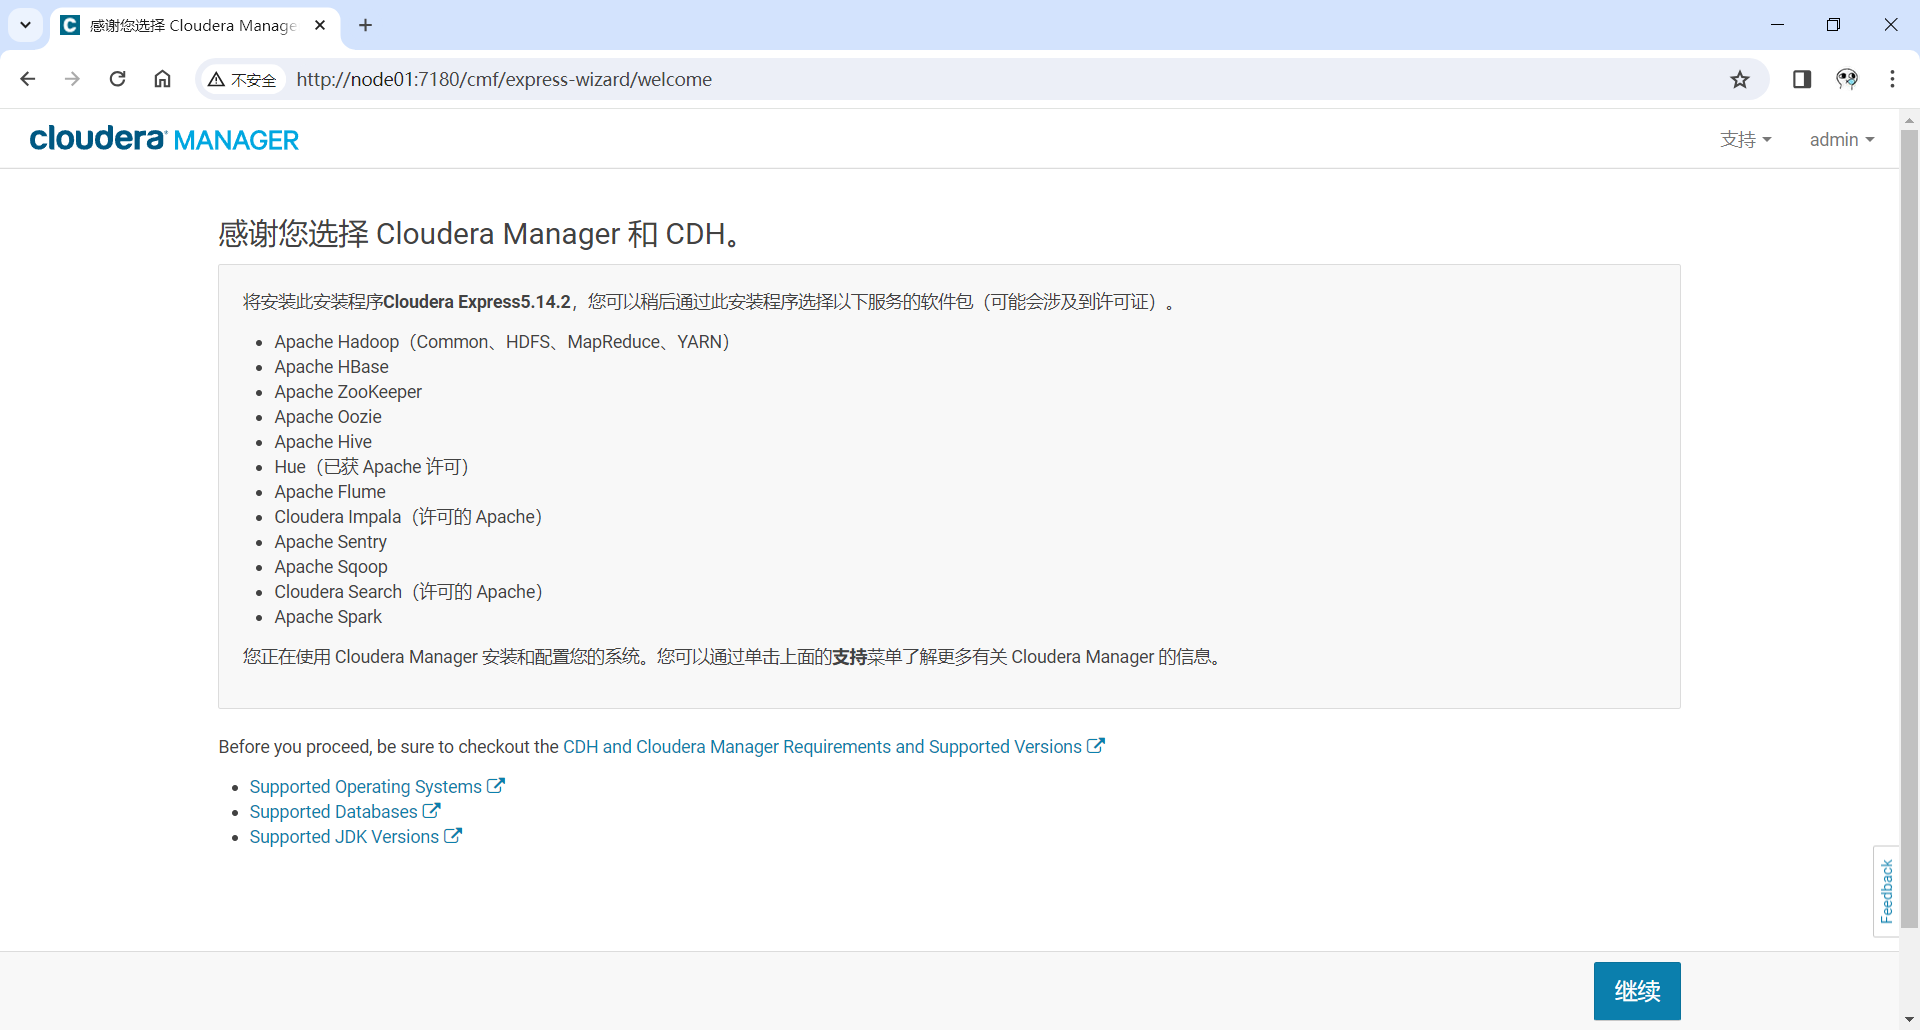Go back to the previous page
Viewport: 1920px width, 1030px height.
pos(28,79)
